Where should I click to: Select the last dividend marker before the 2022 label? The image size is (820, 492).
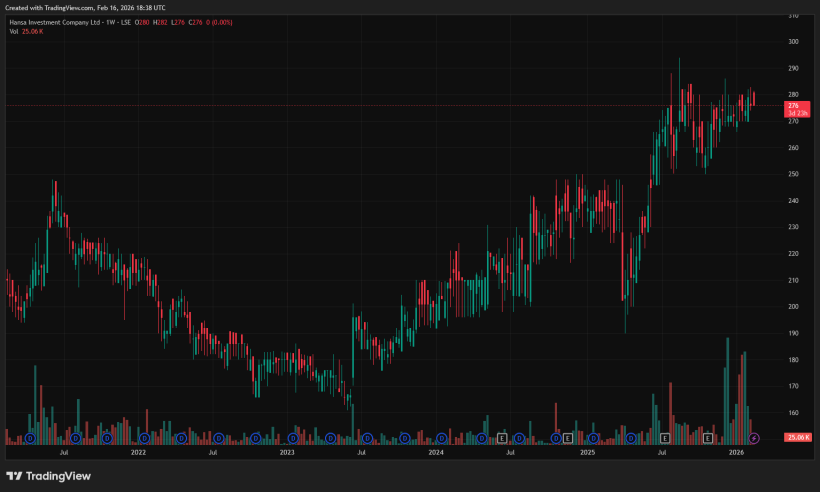tap(107, 438)
